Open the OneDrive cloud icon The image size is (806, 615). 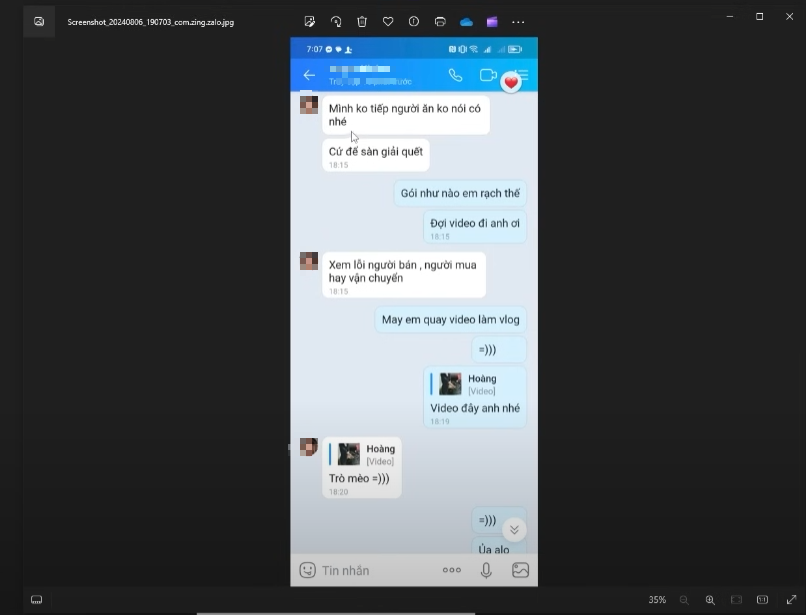(x=466, y=21)
